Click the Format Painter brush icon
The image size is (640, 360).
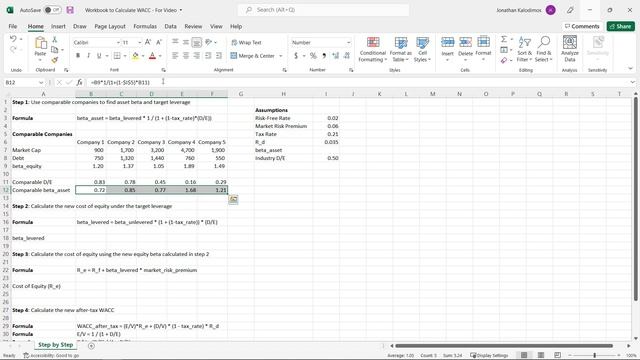[54, 60]
